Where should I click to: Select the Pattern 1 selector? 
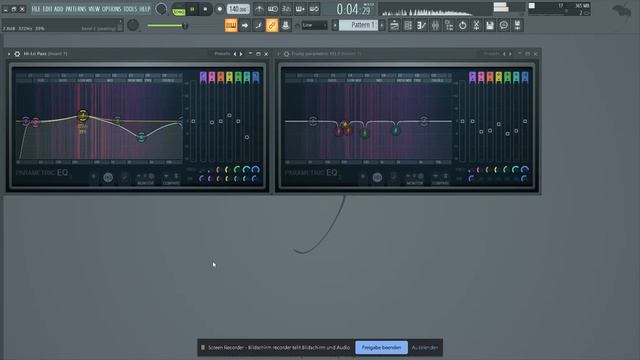click(358, 25)
